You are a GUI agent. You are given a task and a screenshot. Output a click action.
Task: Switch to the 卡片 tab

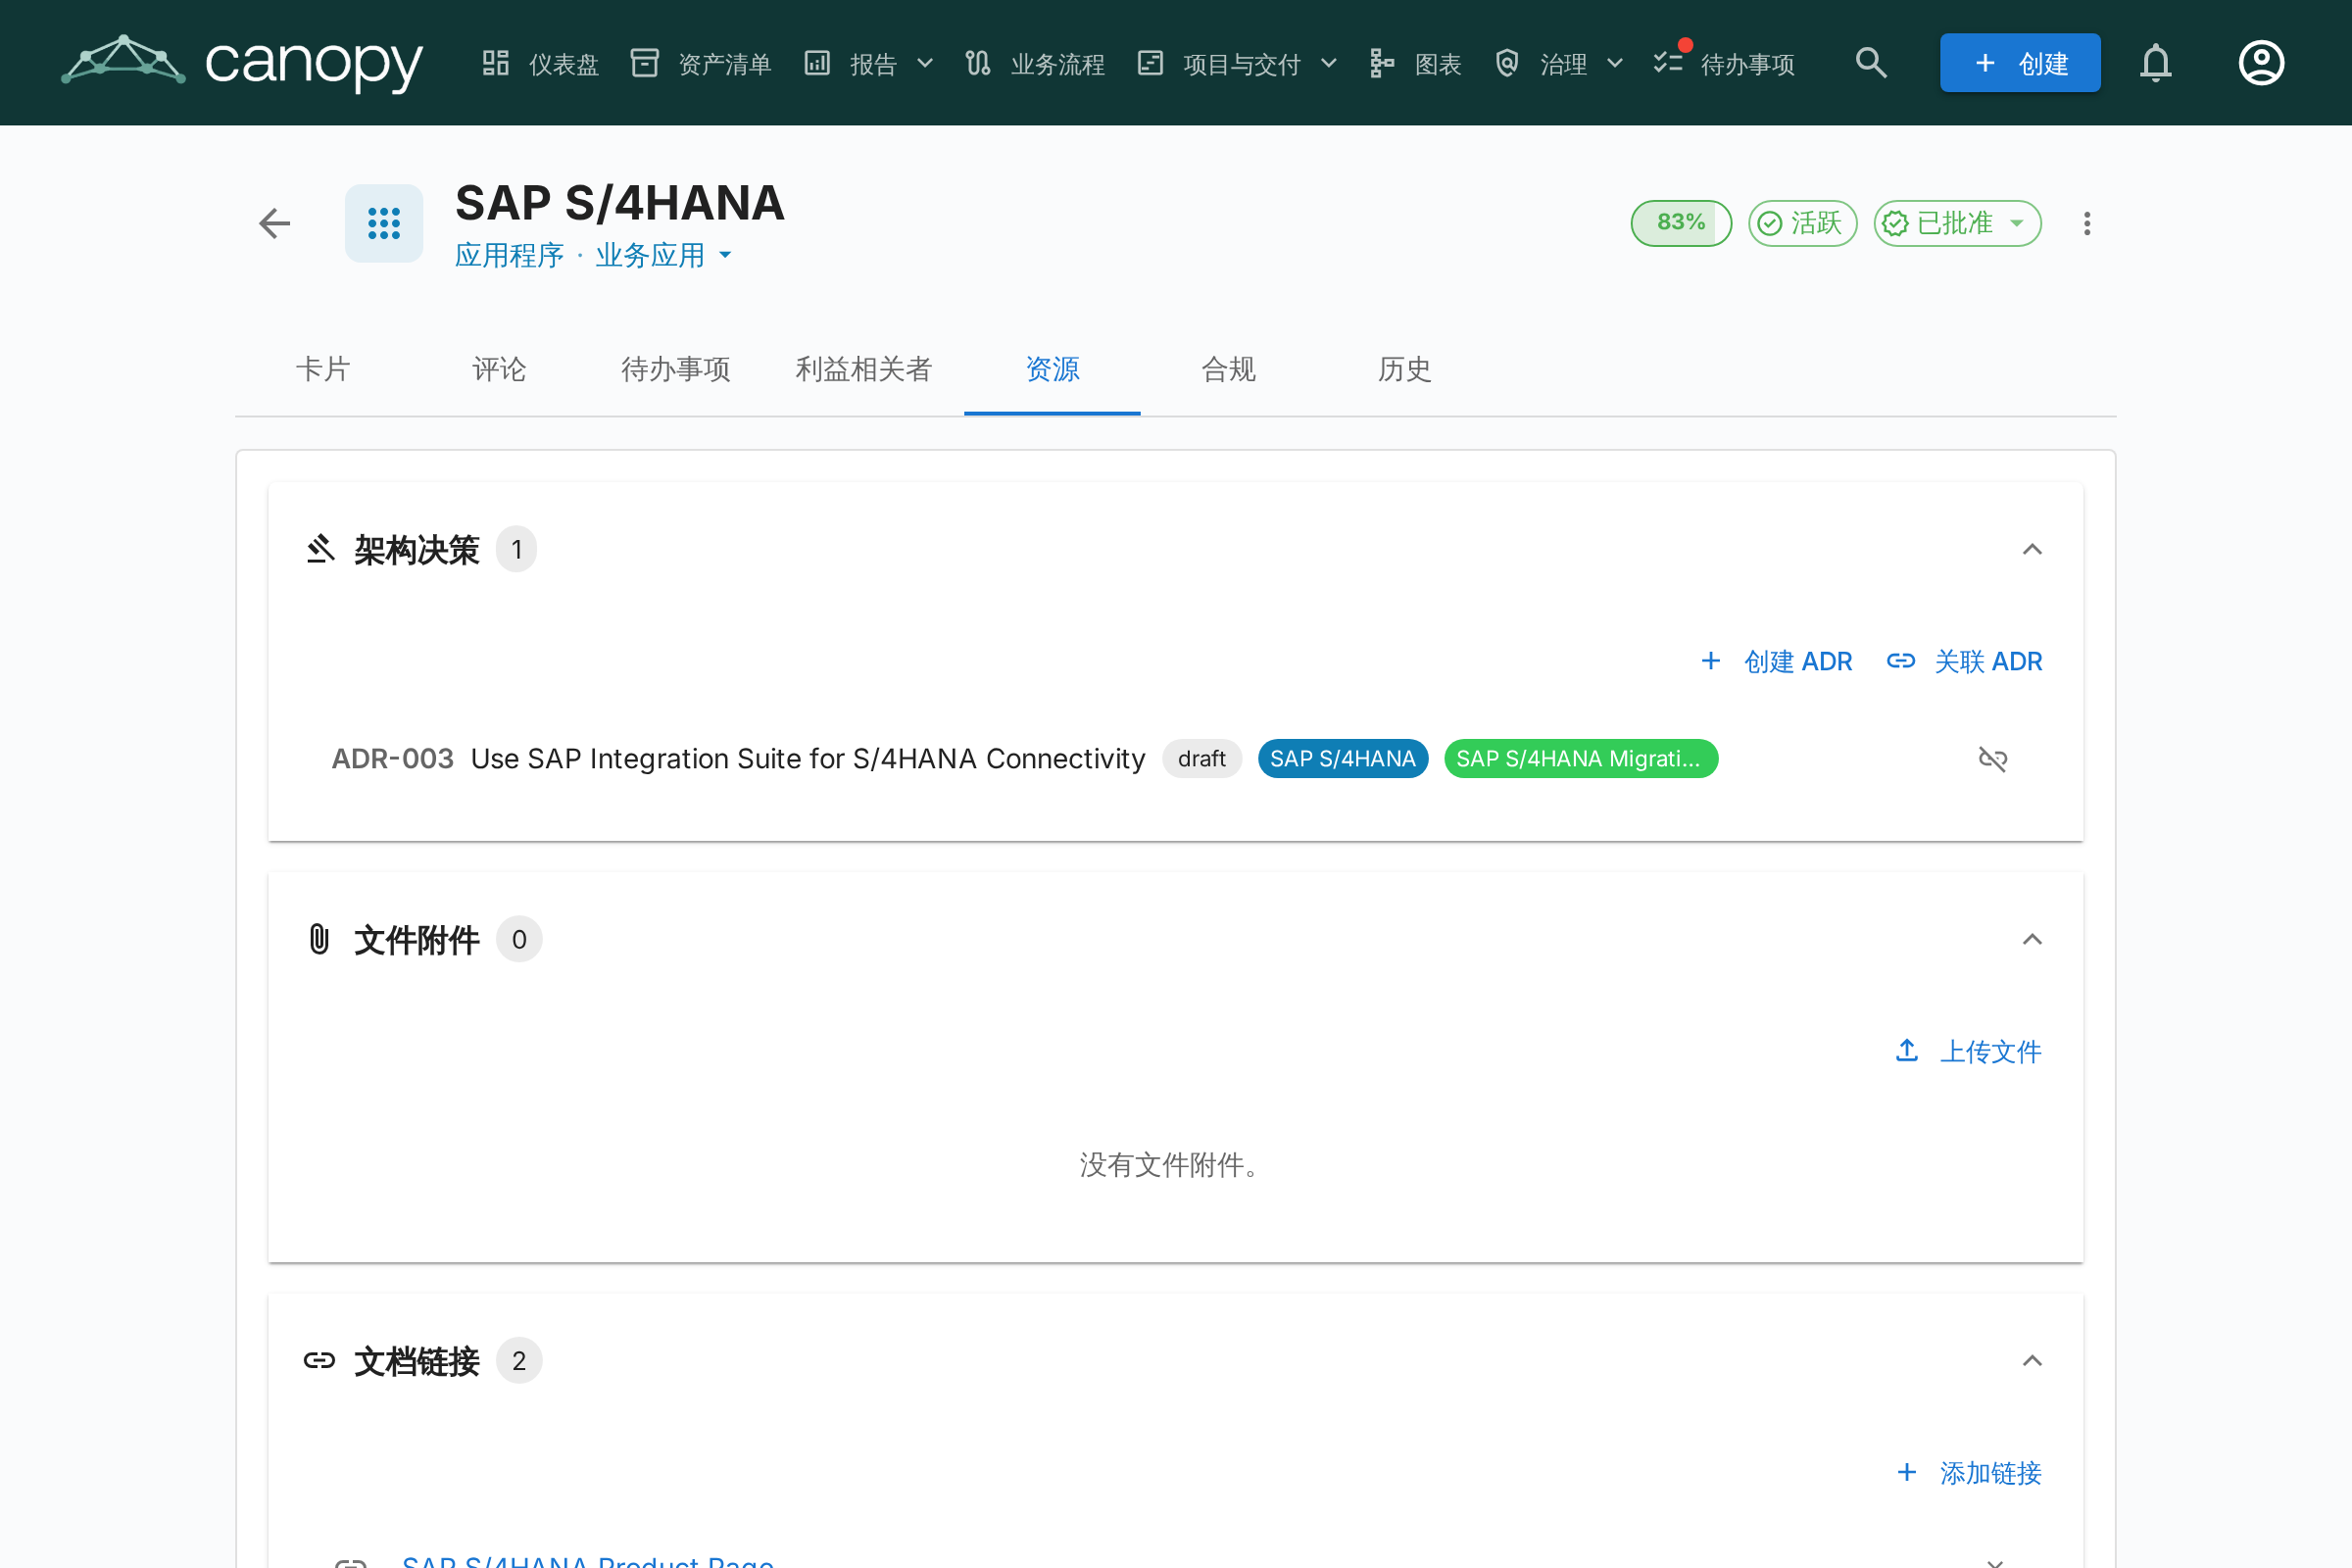(x=323, y=369)
